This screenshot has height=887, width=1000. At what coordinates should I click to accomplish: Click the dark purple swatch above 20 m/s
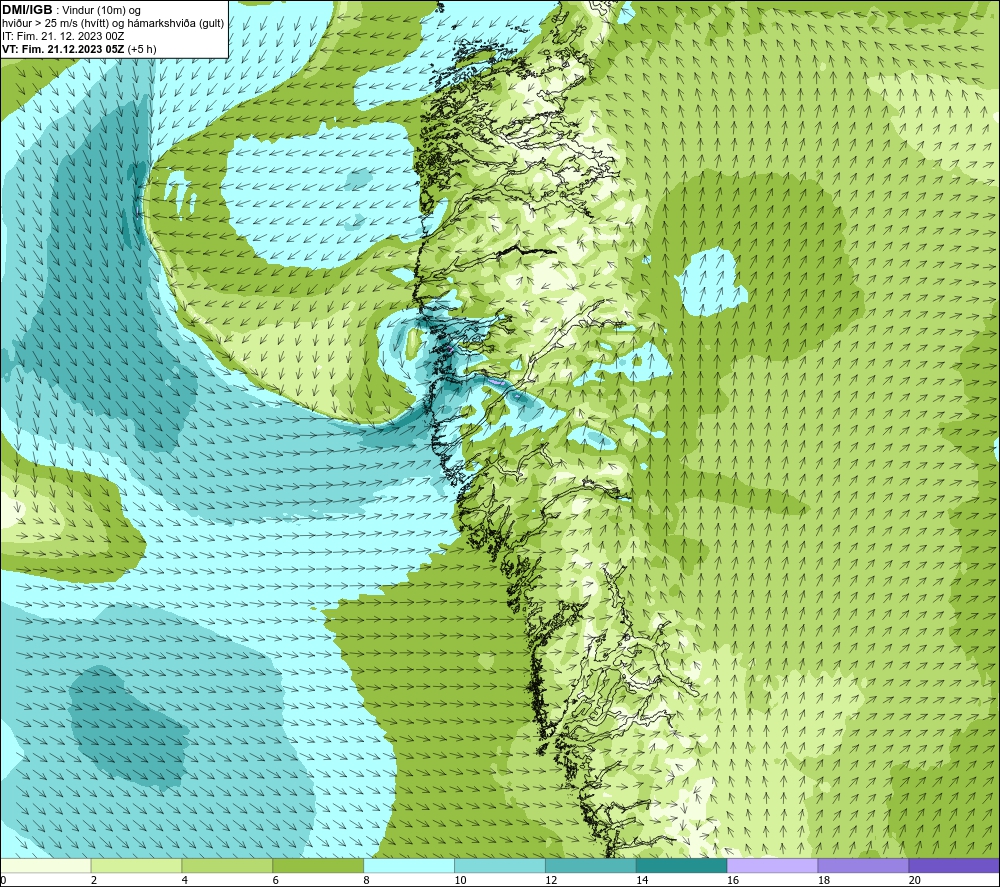click(x=954, y=866)
